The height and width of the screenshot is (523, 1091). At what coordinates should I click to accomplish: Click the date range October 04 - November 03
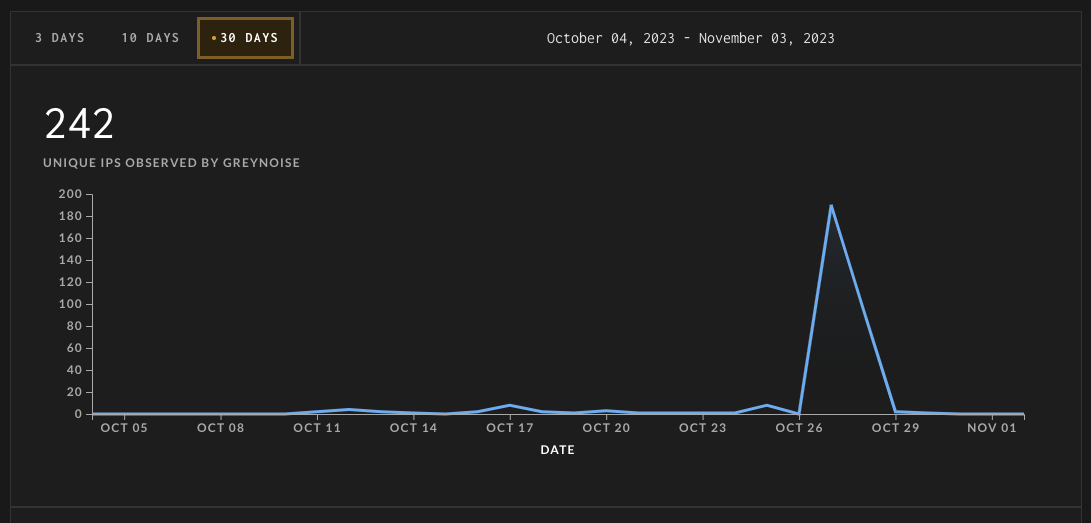click(690, 38)
